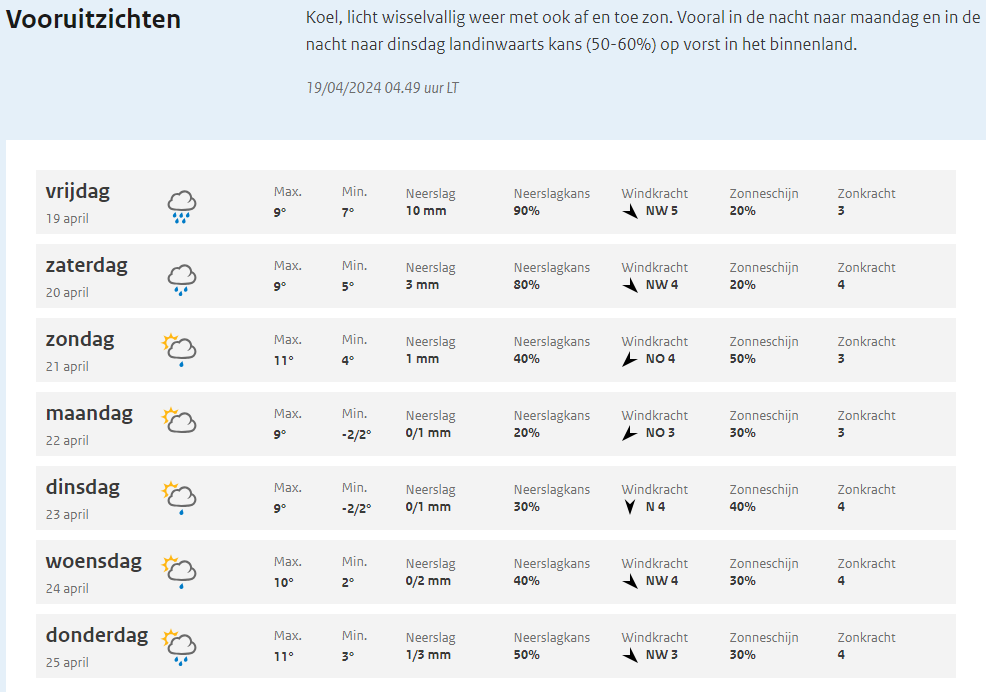Click the NW 3 wind arrow for donderdag
986x692 pixels.
[x=630, y=656]
